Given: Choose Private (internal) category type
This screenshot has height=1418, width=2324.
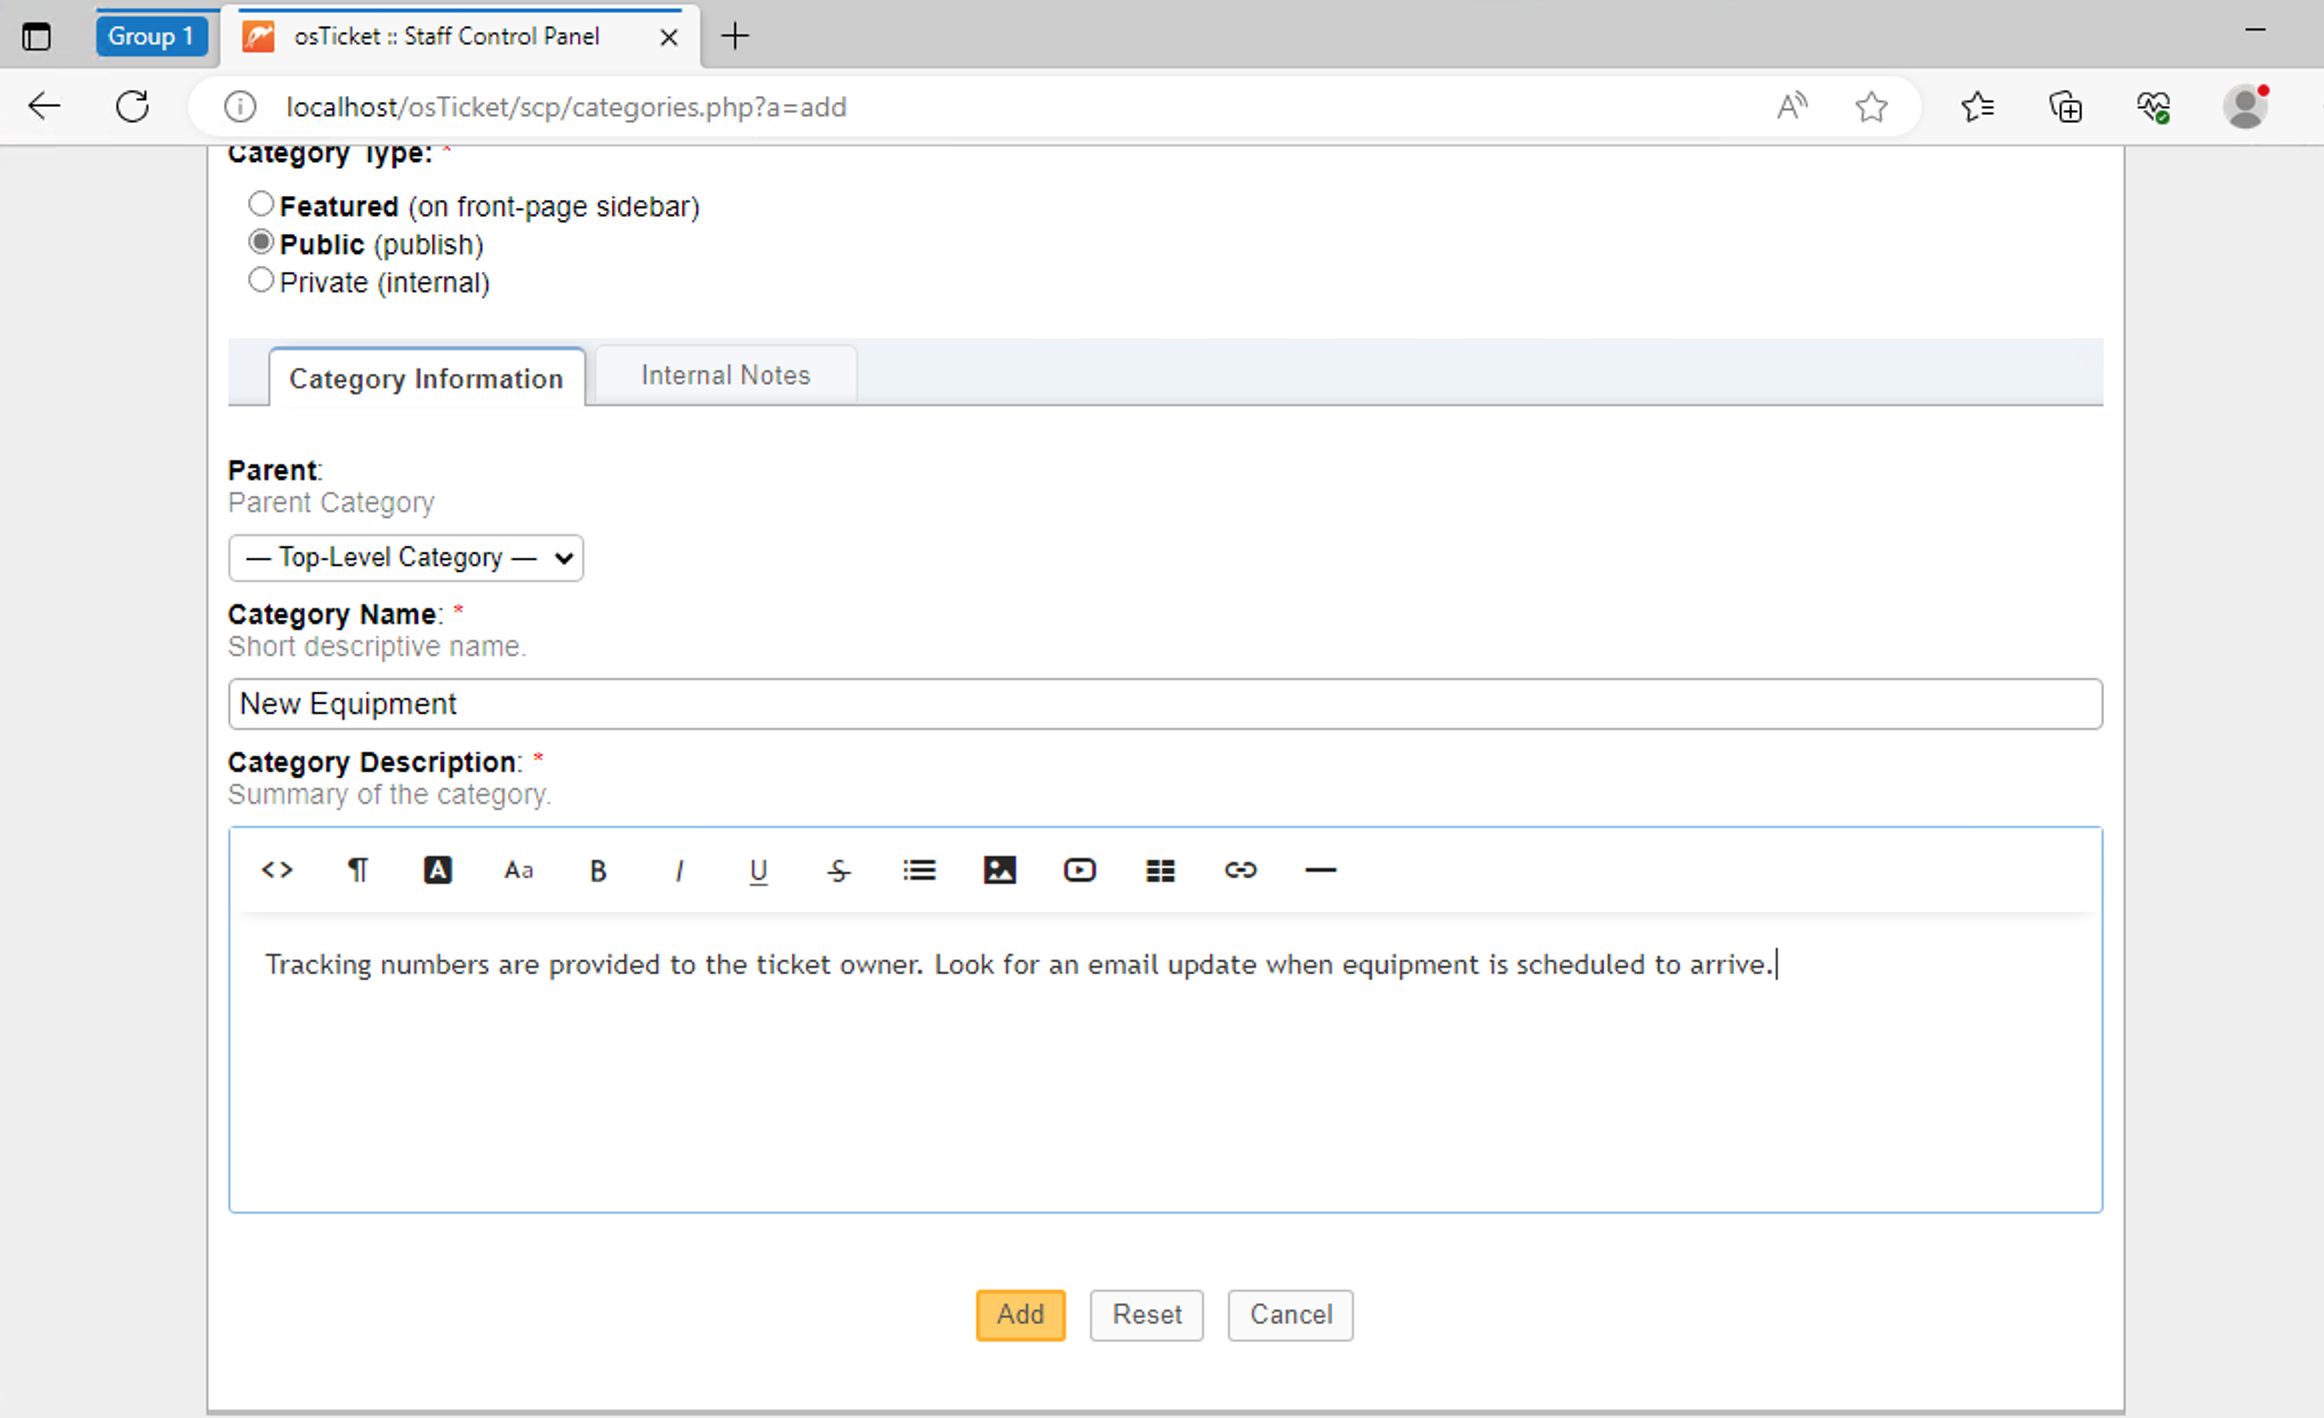Looking at the screenshot, I should [x=261, y=281].
